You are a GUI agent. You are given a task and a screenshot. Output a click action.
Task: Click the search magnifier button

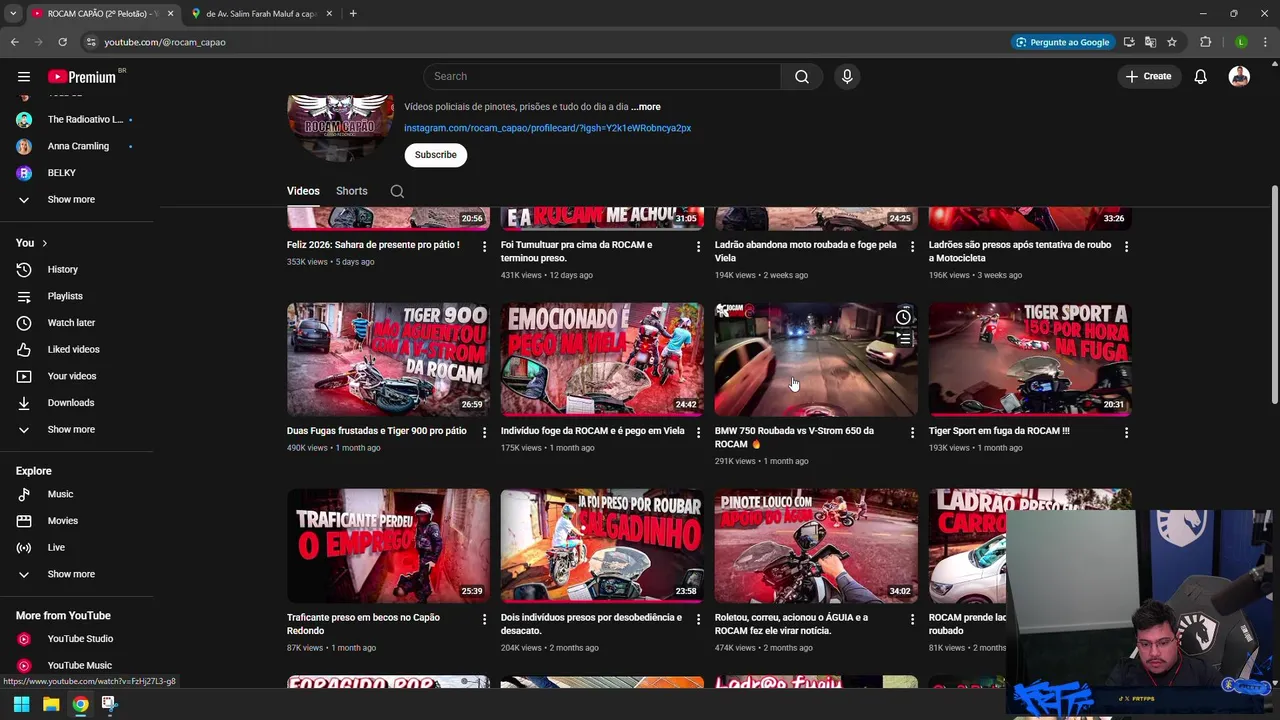click(x=801, y=76)
